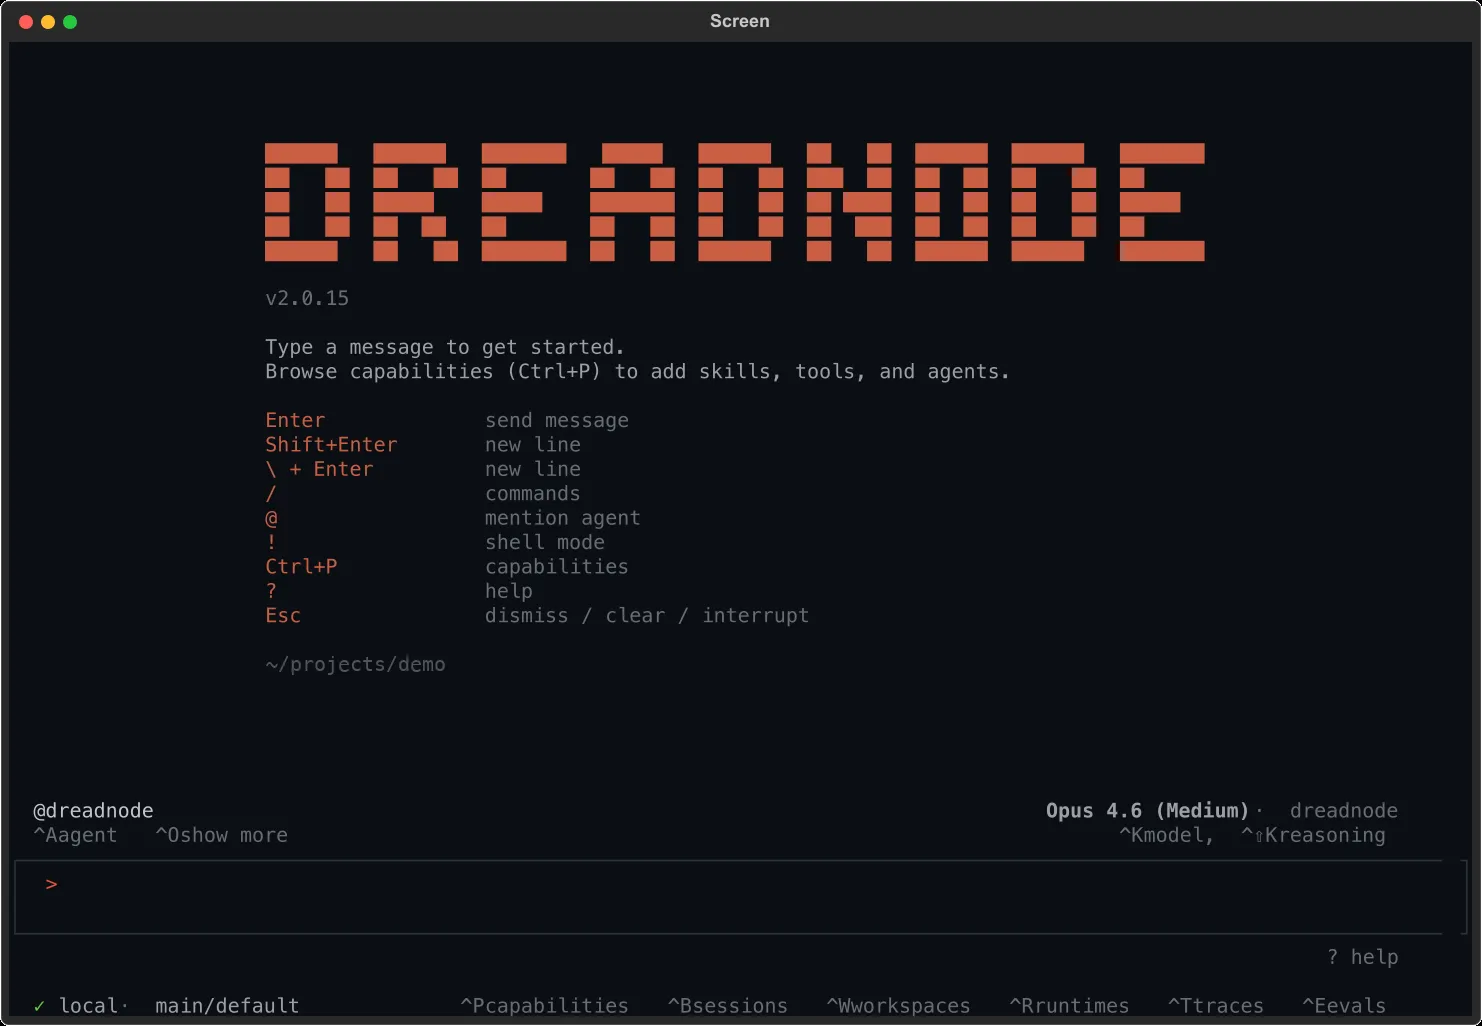Minimize the window using the yellow button
The width and height of the screenshot is (1482, 1026).
[48, 22]
